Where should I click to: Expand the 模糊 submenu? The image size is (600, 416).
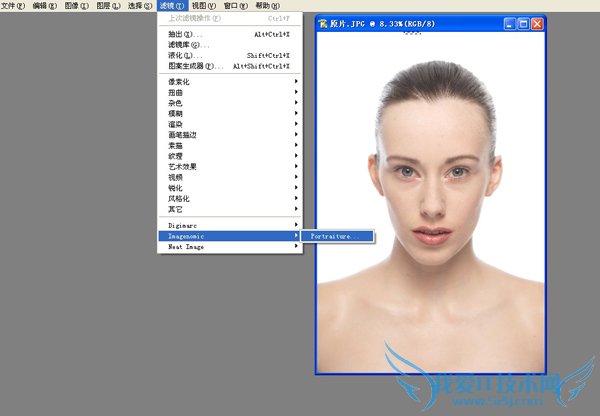(230, 113)
